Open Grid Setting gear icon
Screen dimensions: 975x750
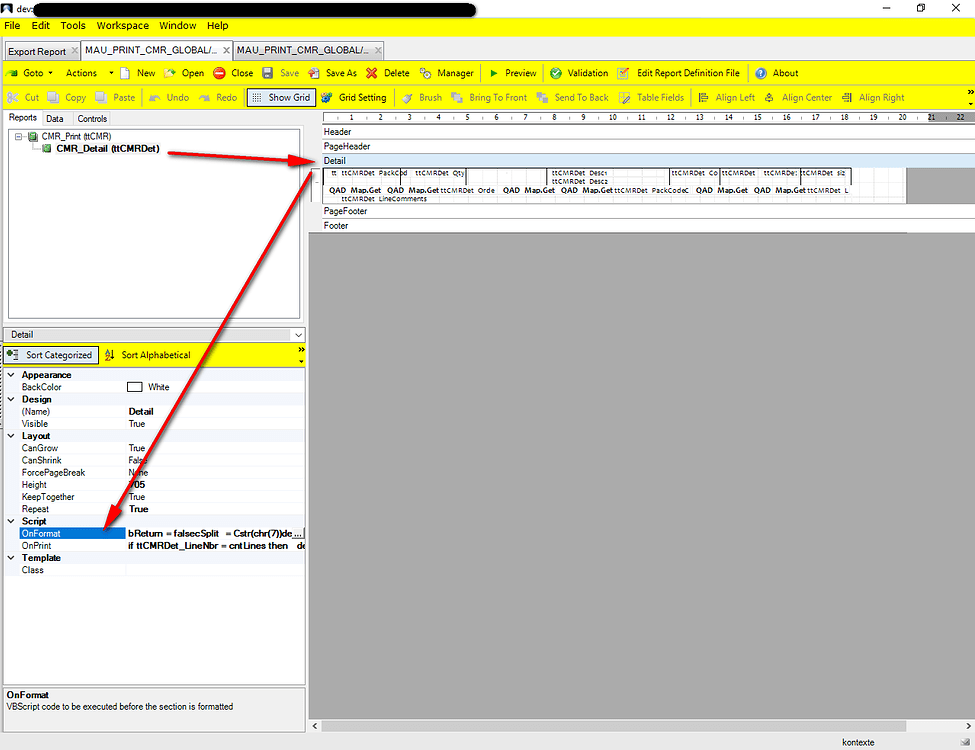pos(326,98)
